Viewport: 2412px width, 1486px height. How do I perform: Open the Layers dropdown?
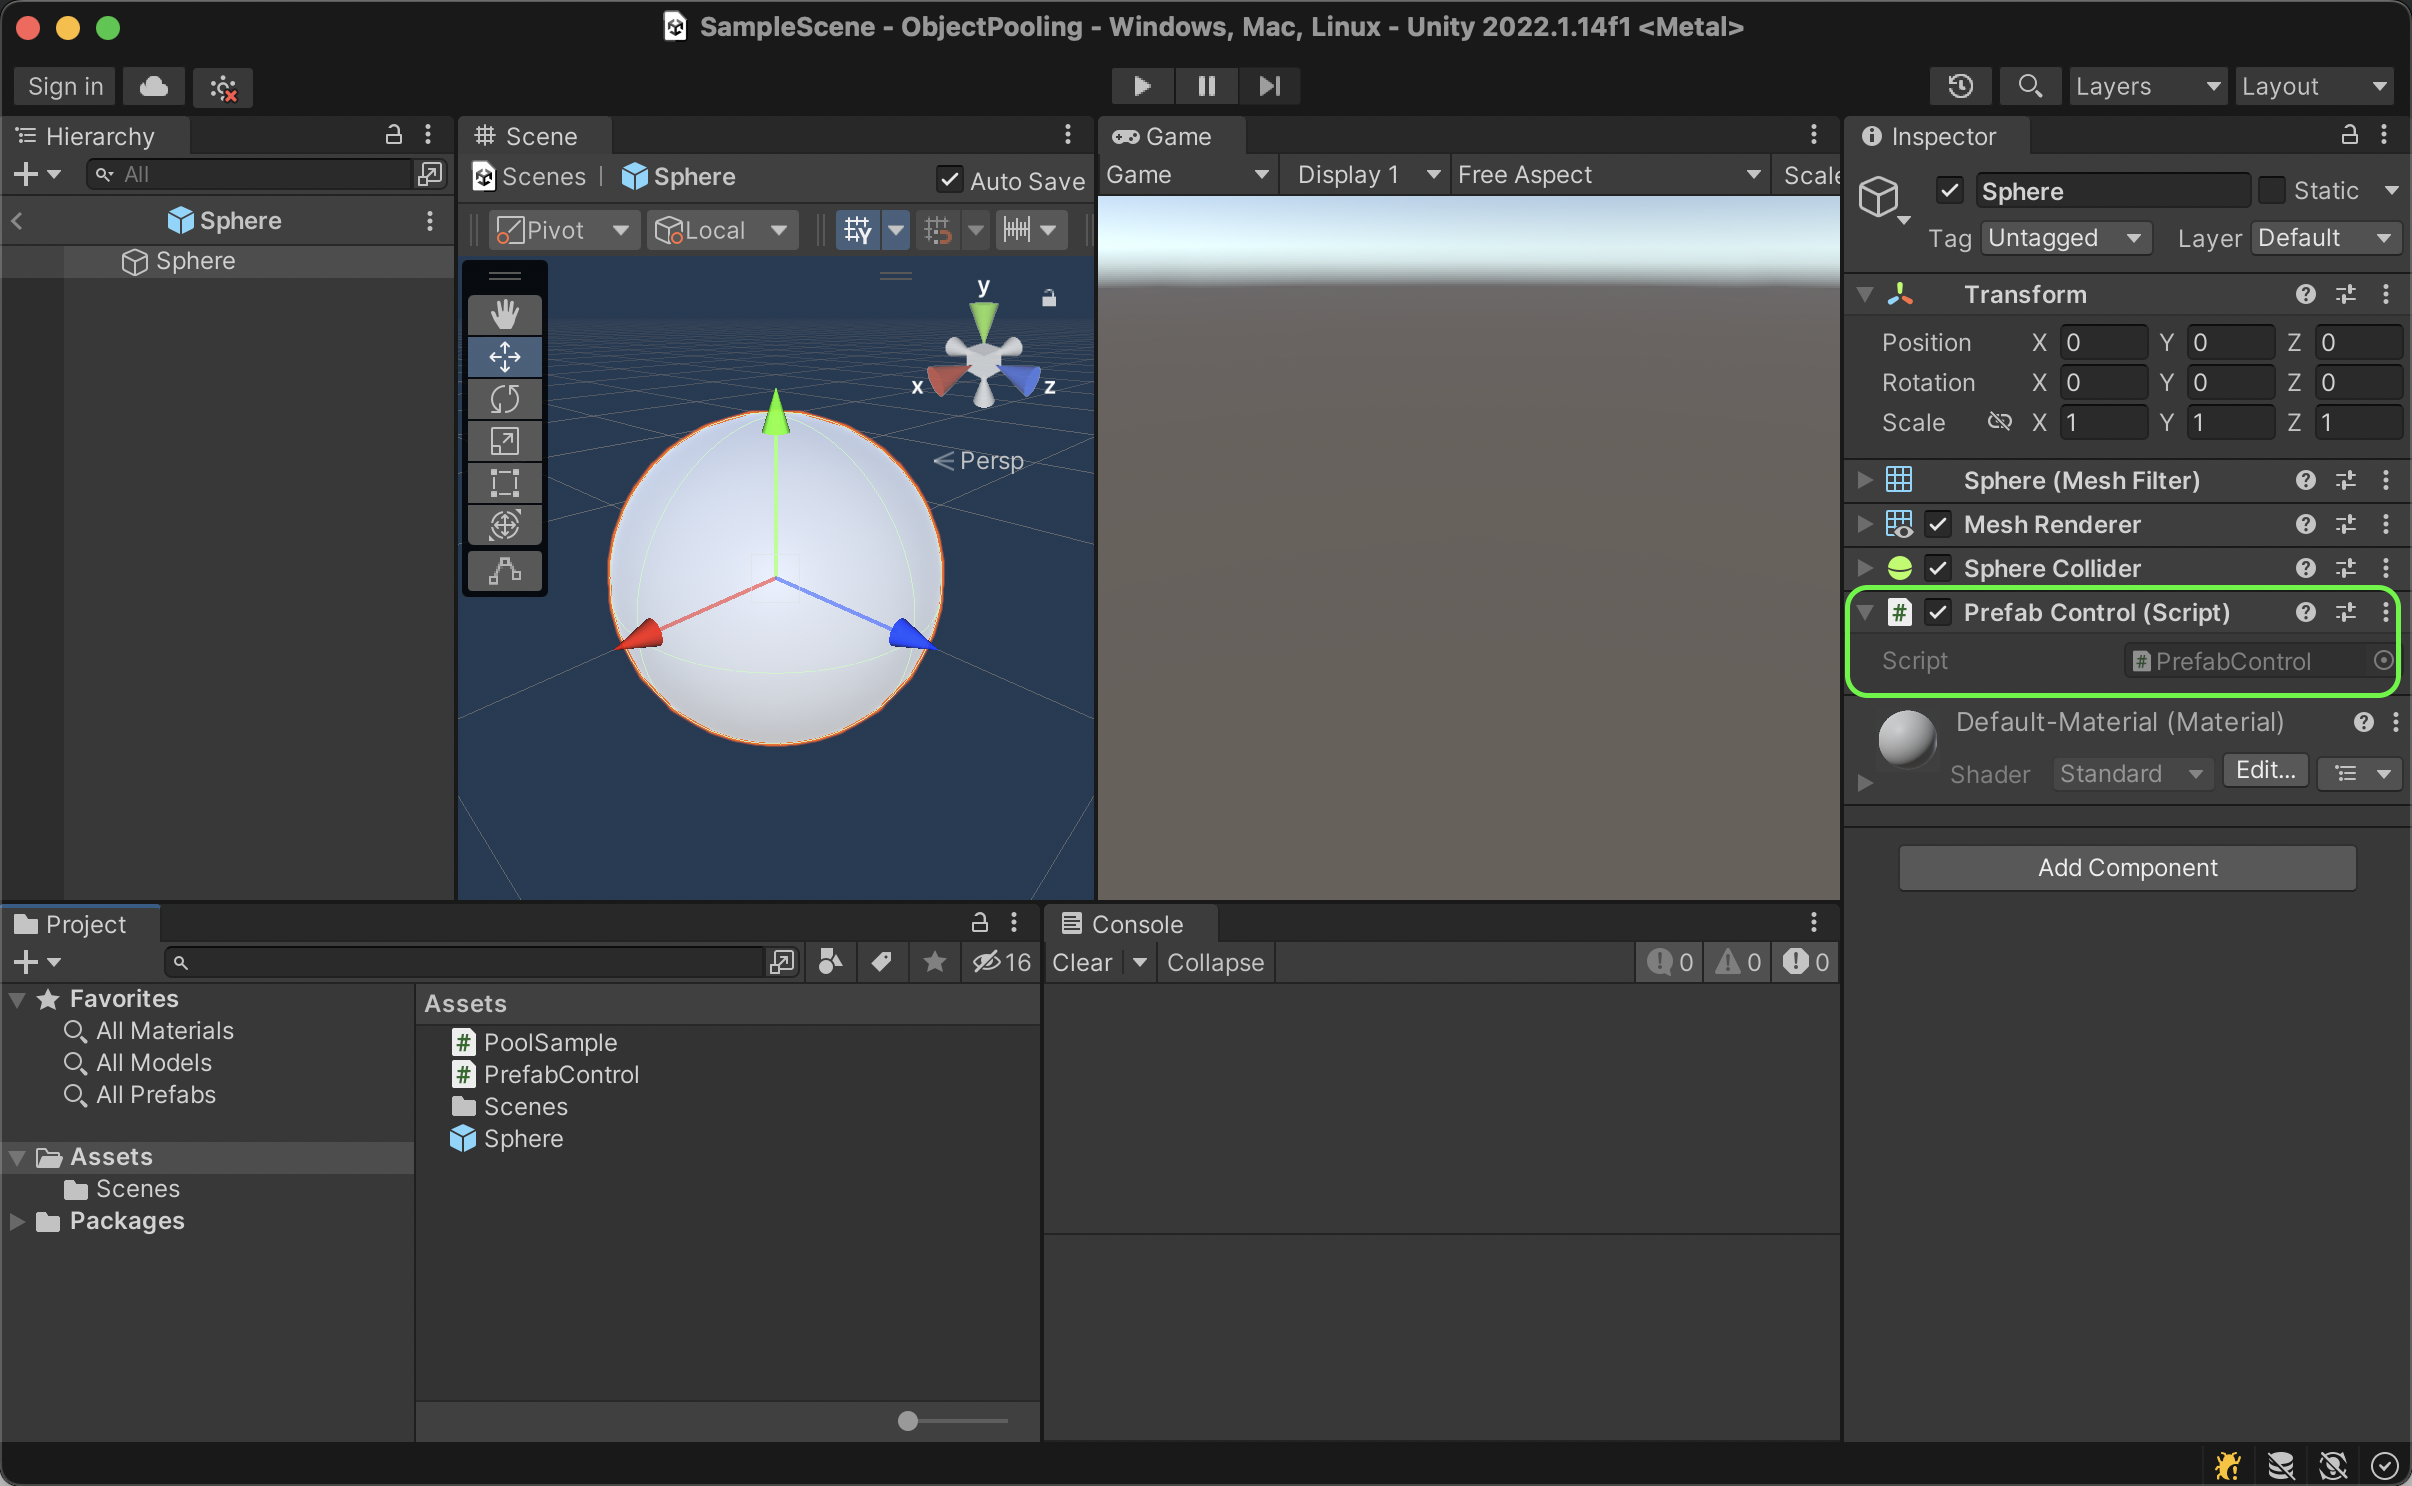click(2146, 86)
